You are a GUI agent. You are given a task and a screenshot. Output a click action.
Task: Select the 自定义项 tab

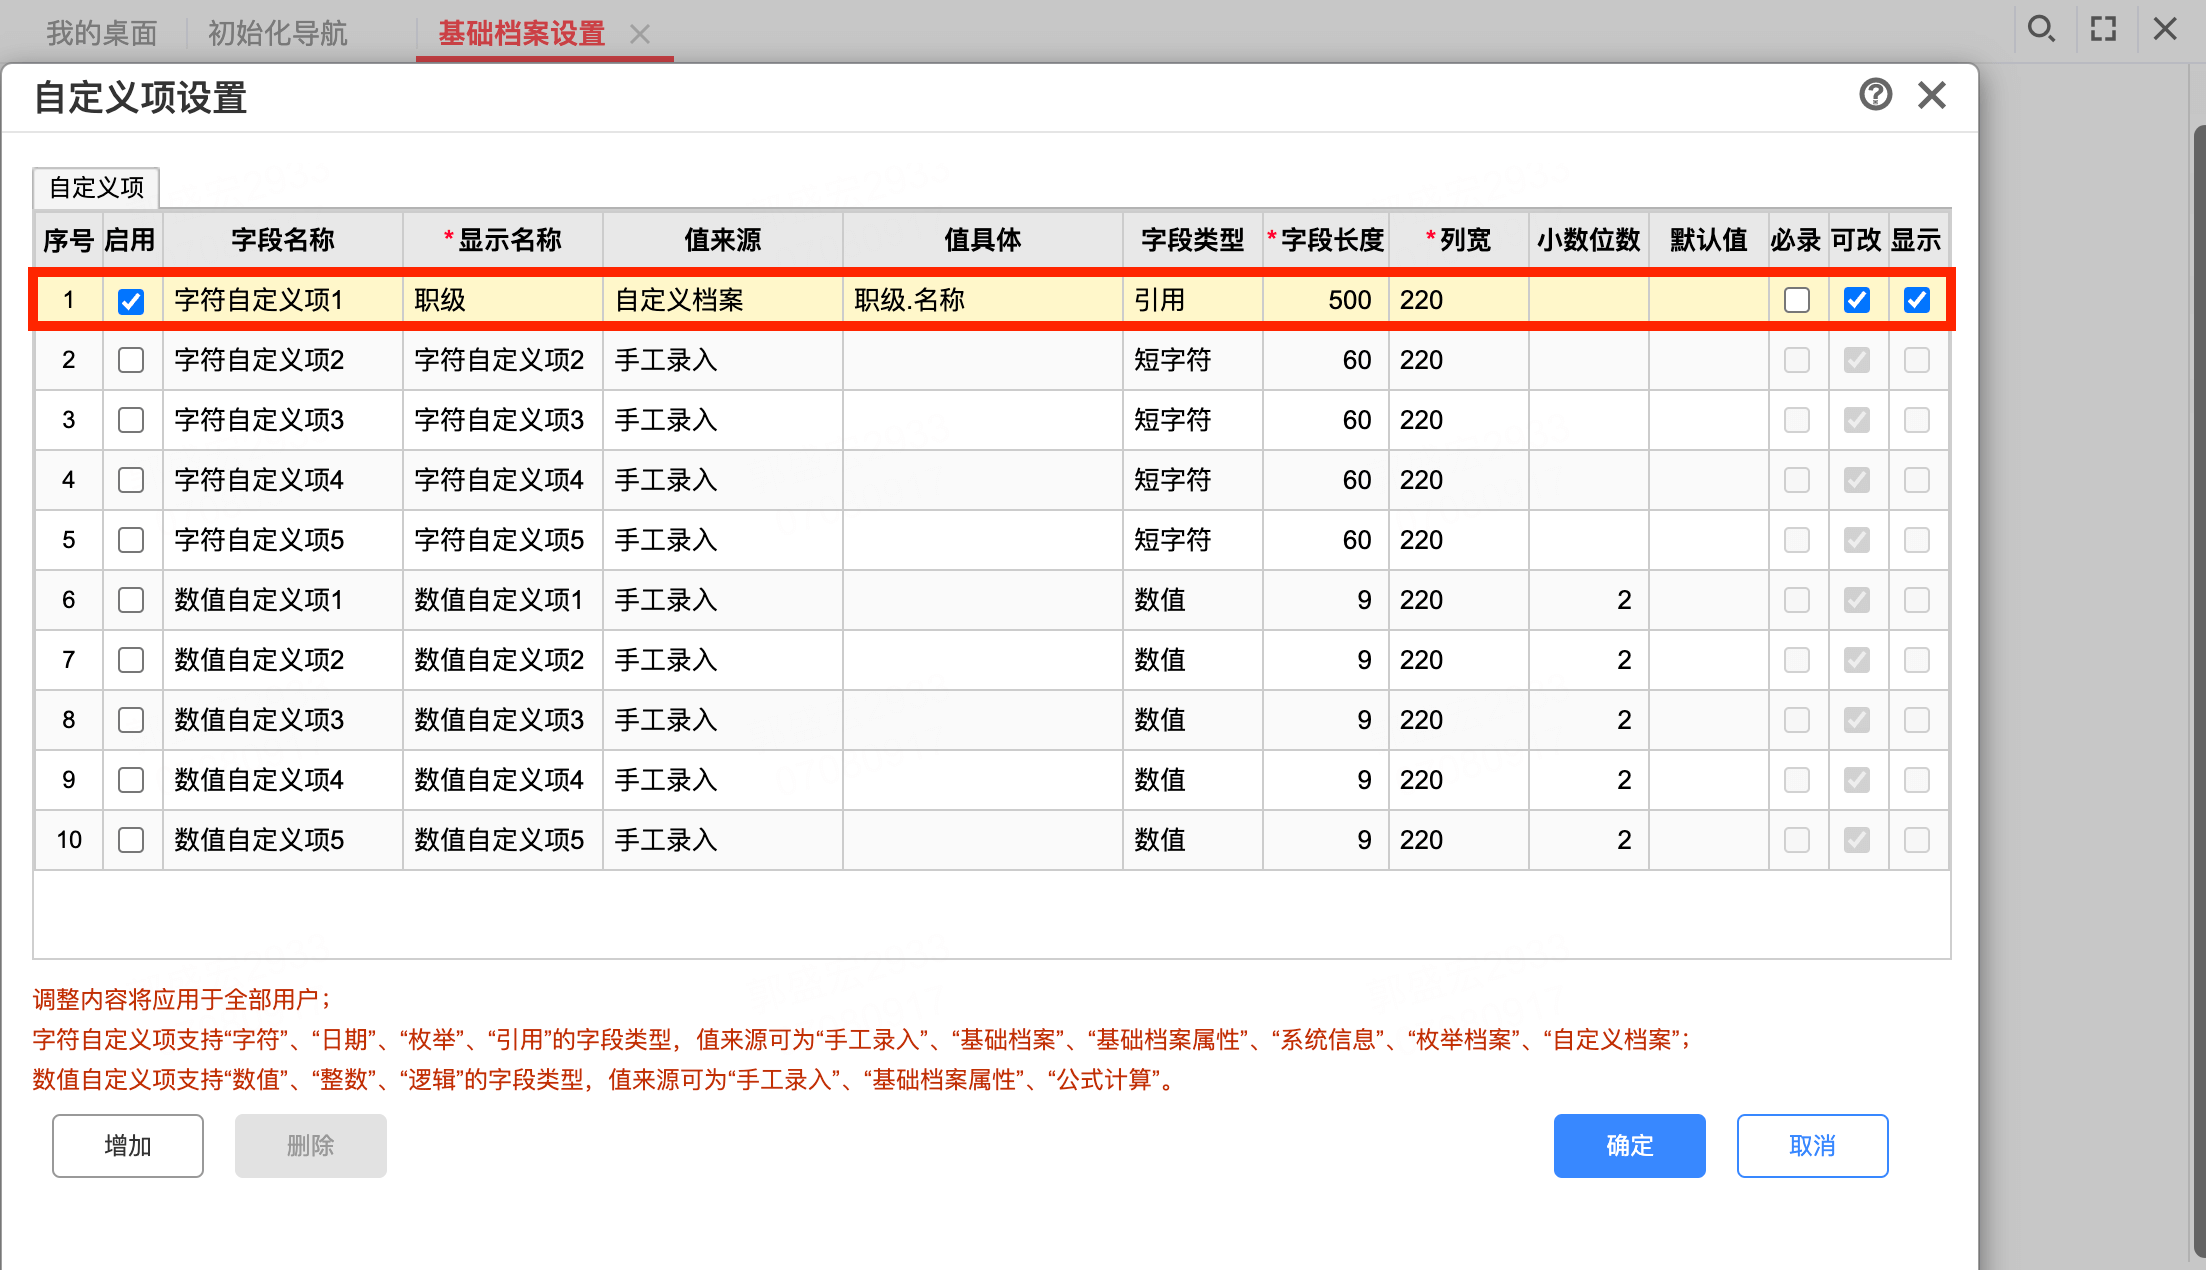(x=97, y=187)
